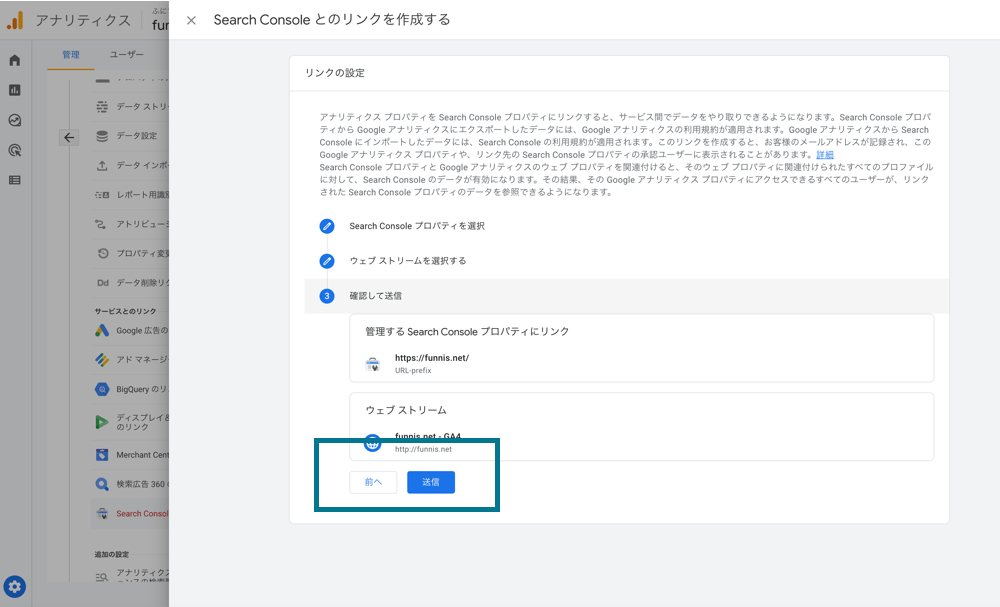Open ディスプレイ&ビデオ 360 のリンク item
This screenshot has height=607, width=1000.
132,422
